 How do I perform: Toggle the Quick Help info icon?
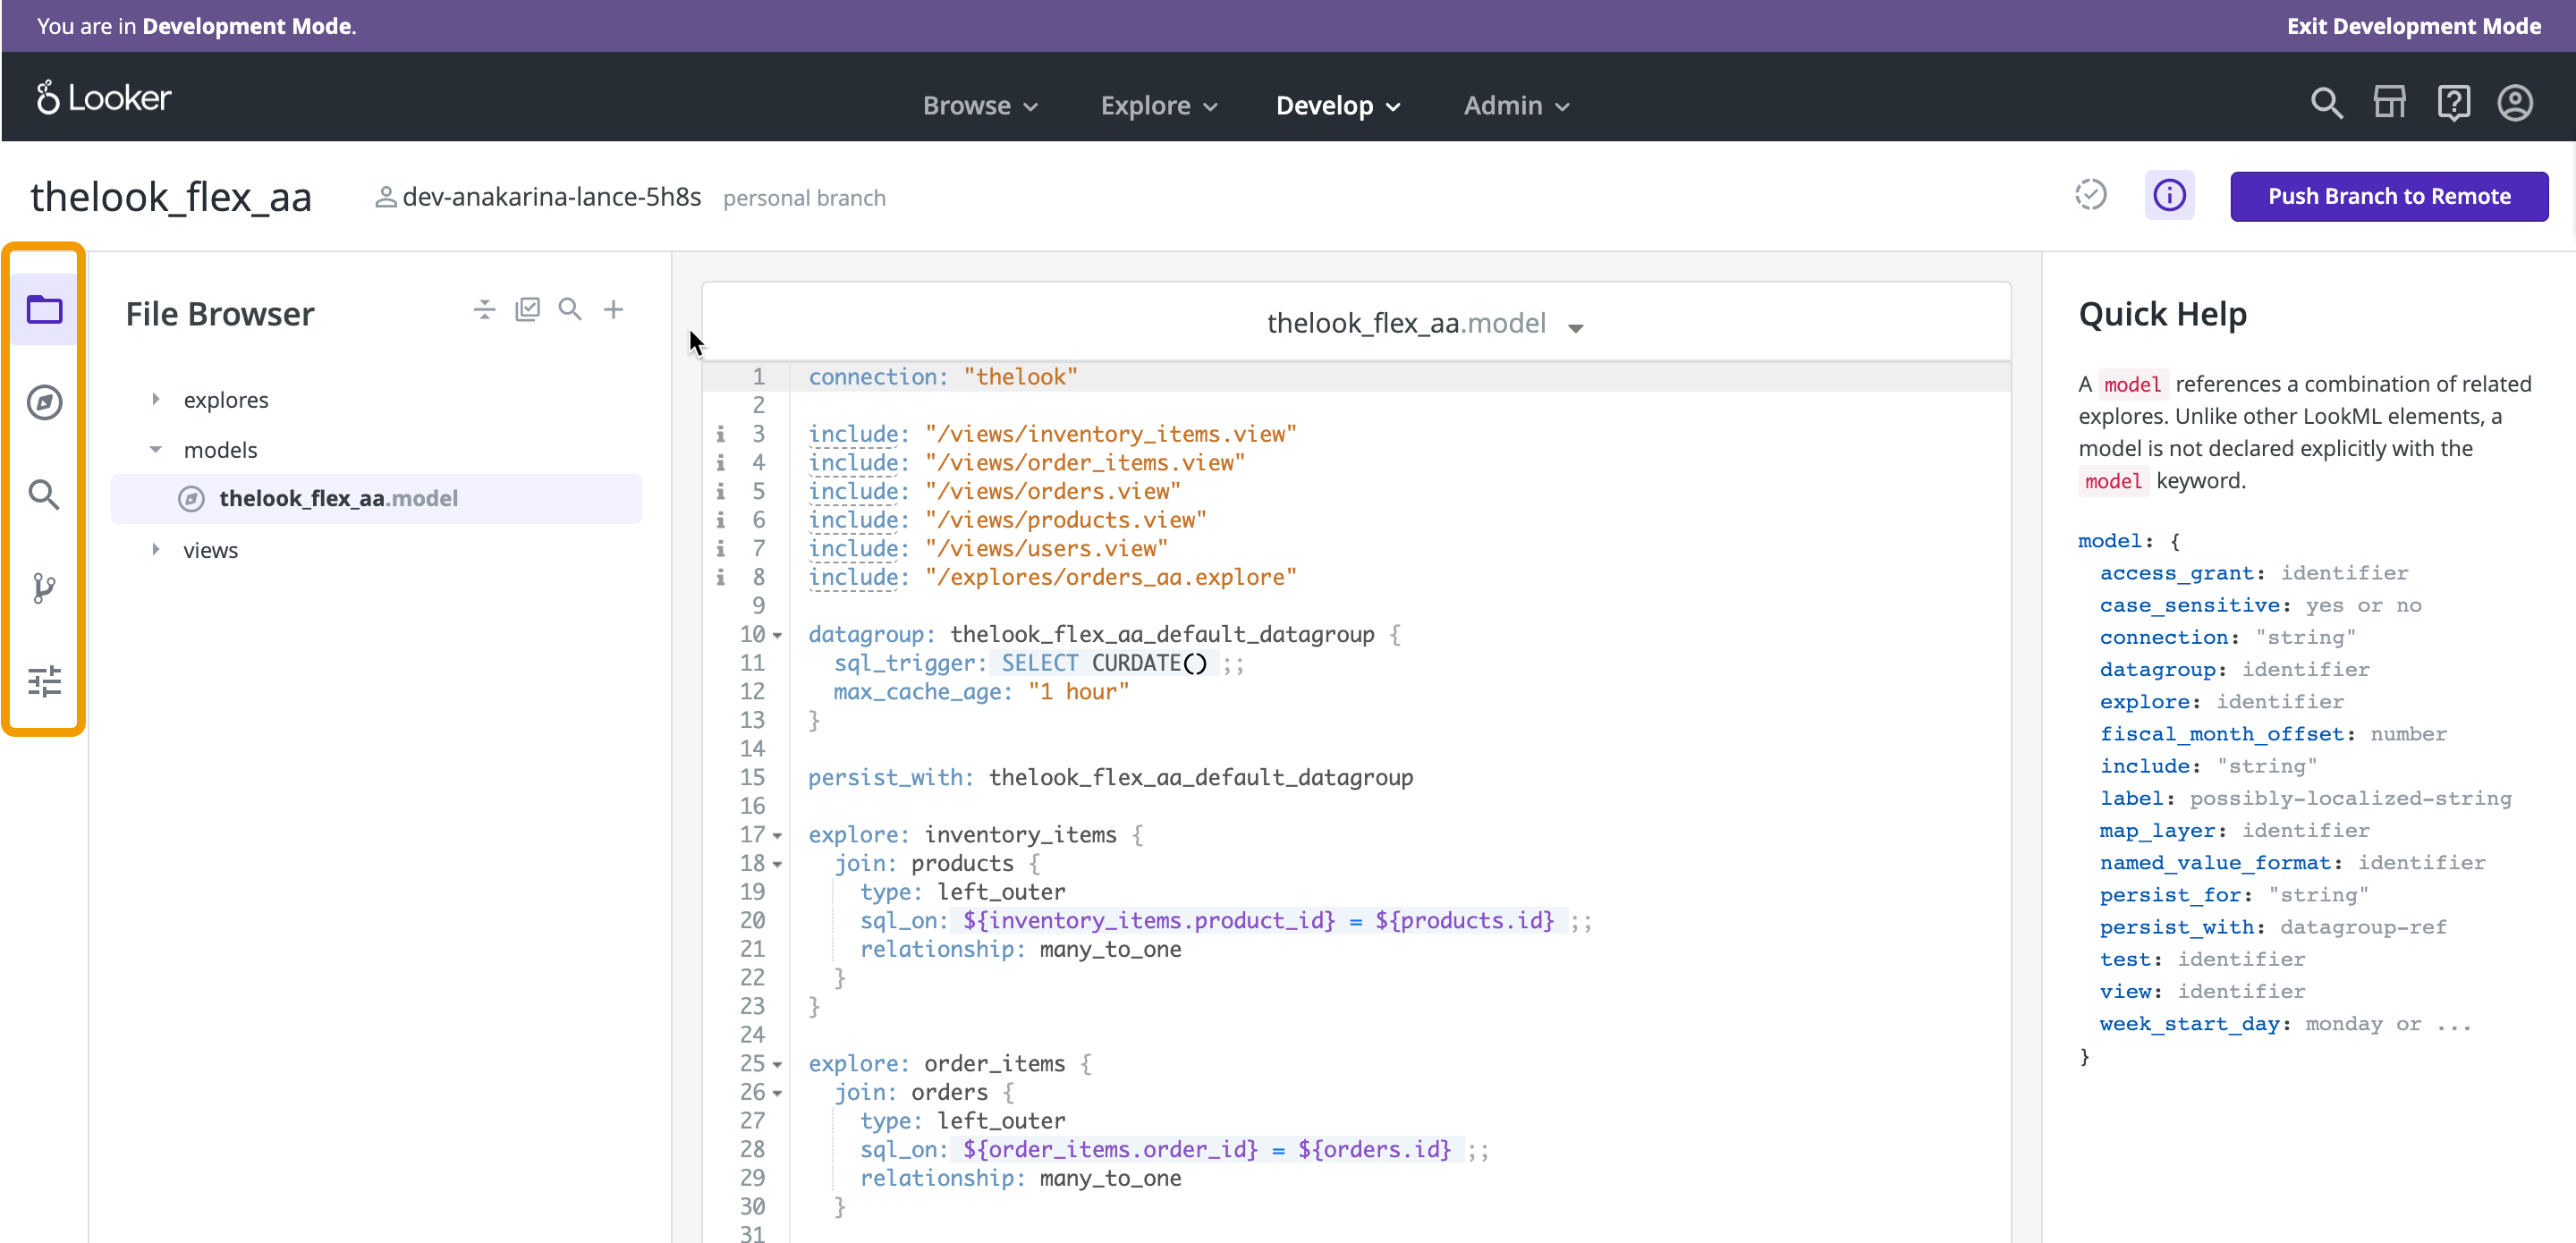(x=2169, y=195)
